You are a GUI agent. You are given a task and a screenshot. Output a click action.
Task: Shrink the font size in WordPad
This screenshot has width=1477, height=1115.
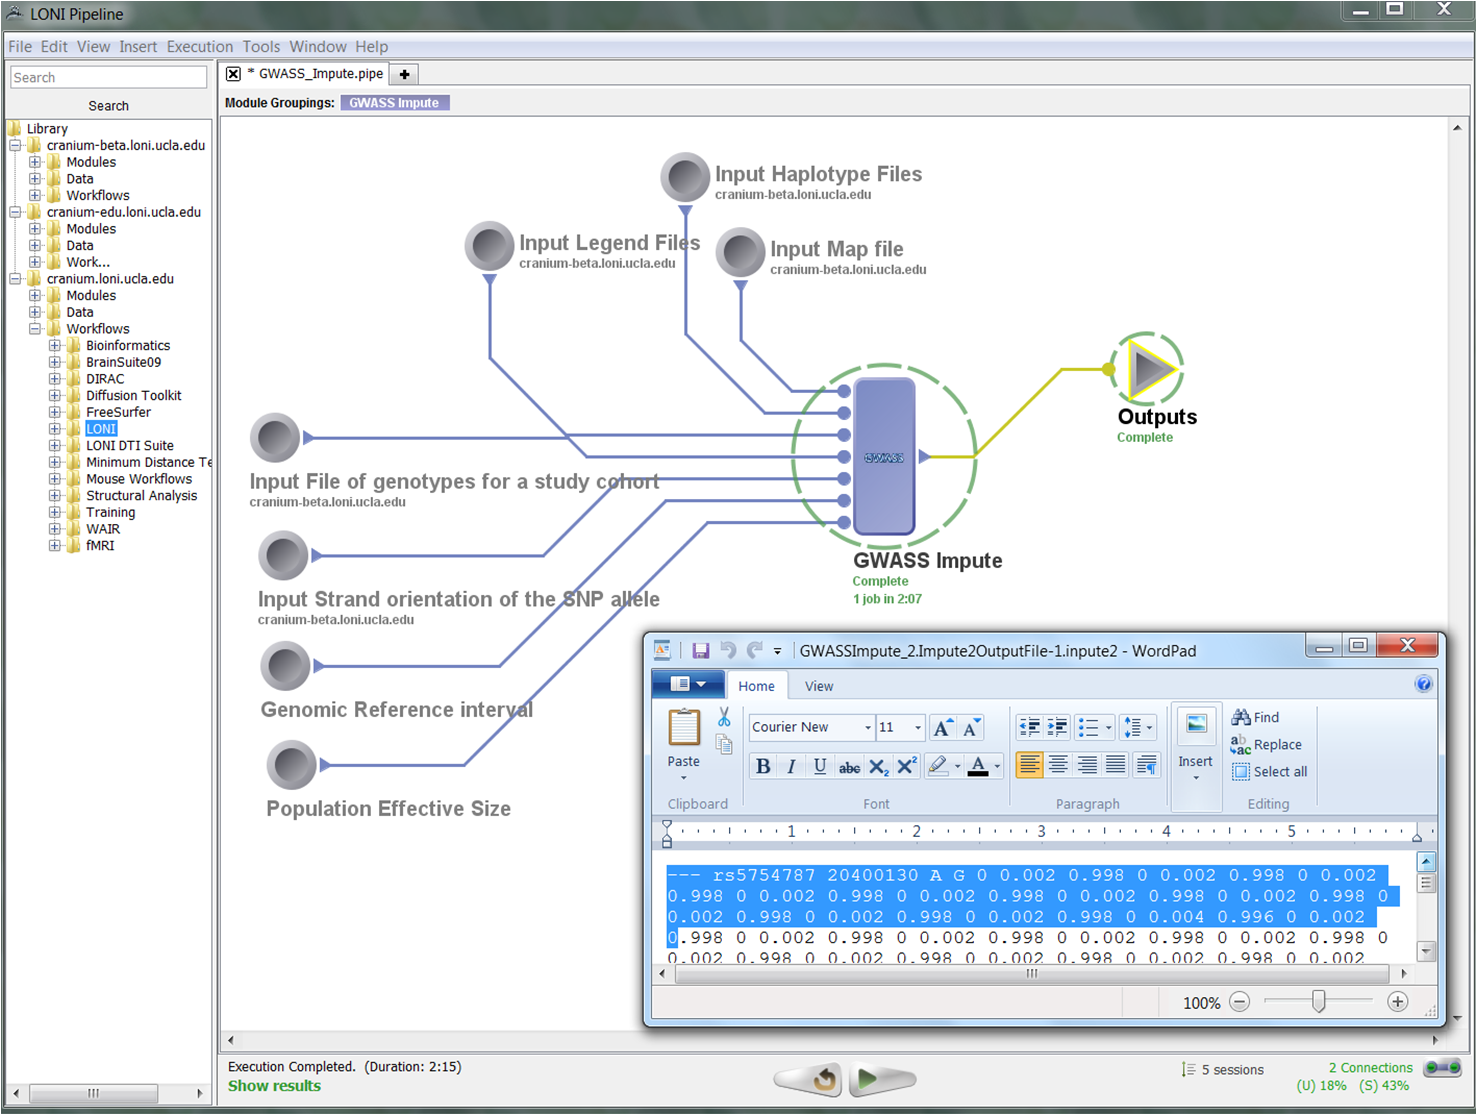971,728
